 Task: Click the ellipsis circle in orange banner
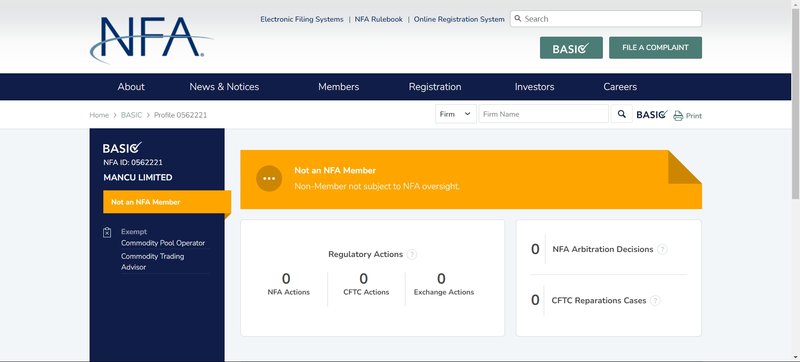pyautogui.click(x=269, y=178)
